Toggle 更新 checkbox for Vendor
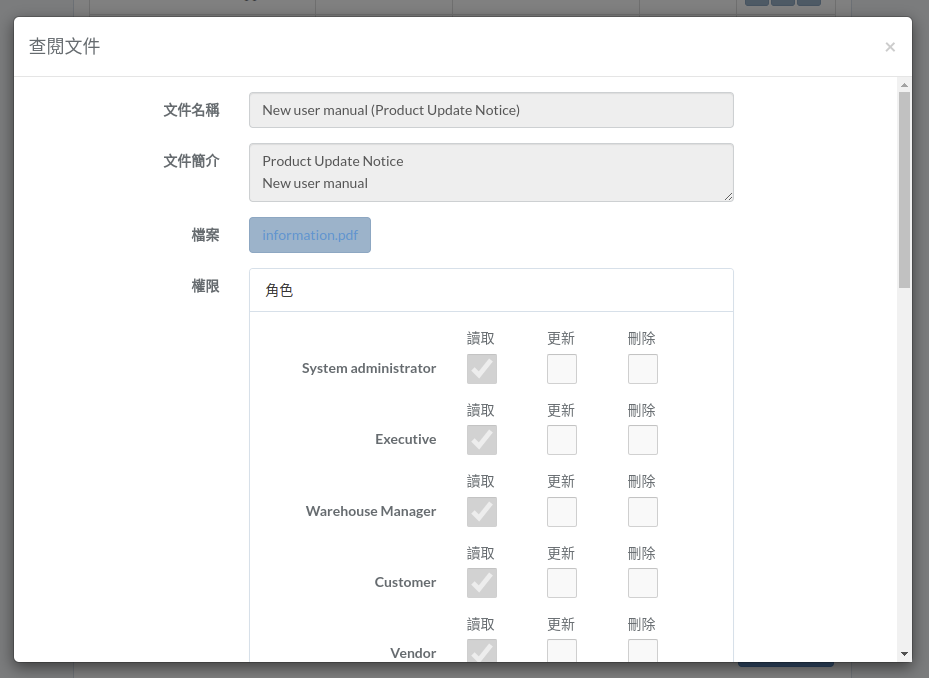Viewport: 929px width, 678px height. 562,651
